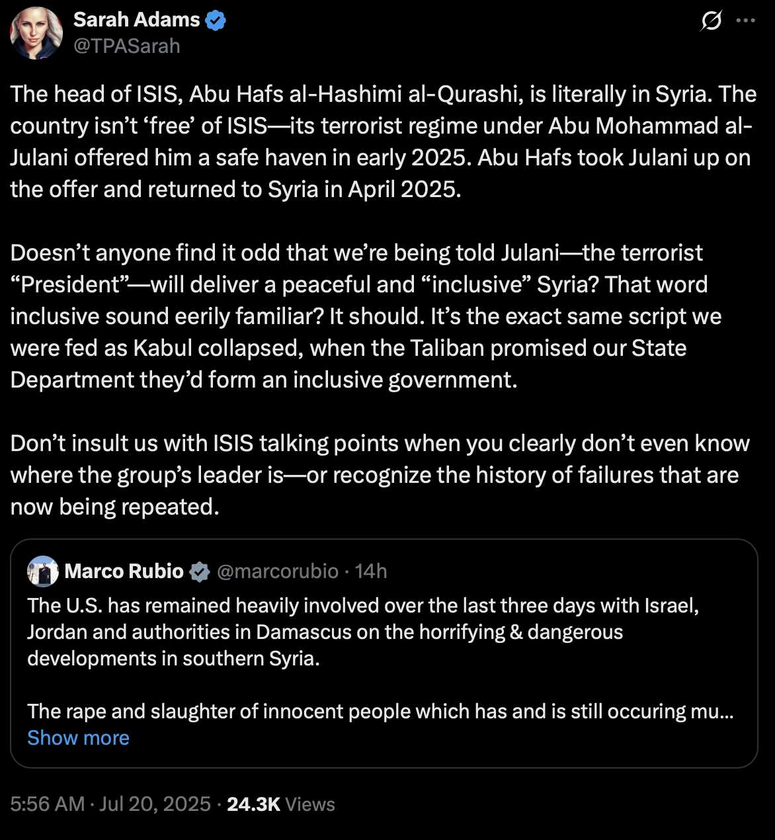Screen dimensions: 775x840
Task: Click quoted text about southern Syria developments
Action: [x=363, y=632]
